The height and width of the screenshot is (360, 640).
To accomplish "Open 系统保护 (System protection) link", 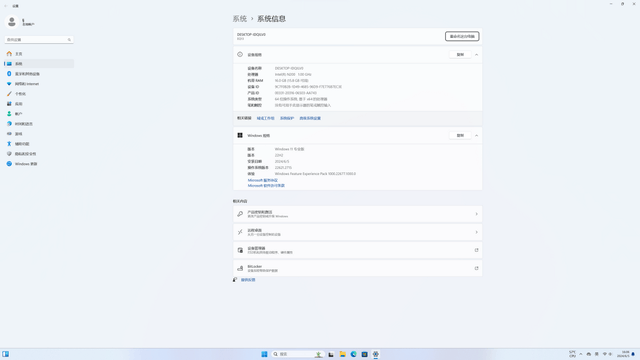I will point(287,118).
